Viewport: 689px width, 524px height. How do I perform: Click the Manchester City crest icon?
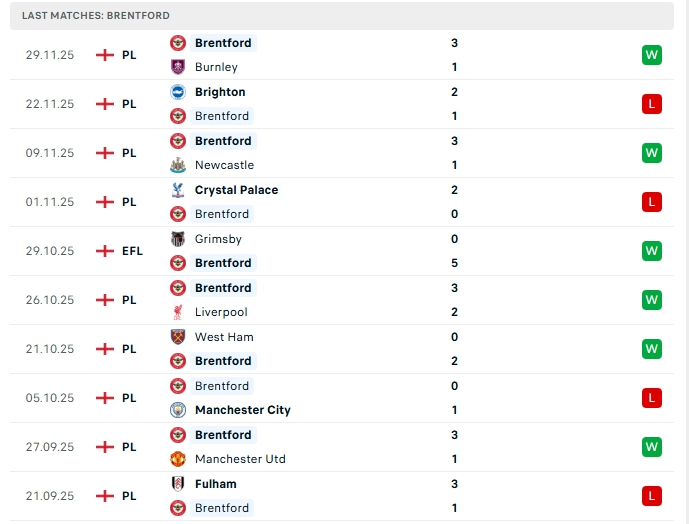pos(178,410)
